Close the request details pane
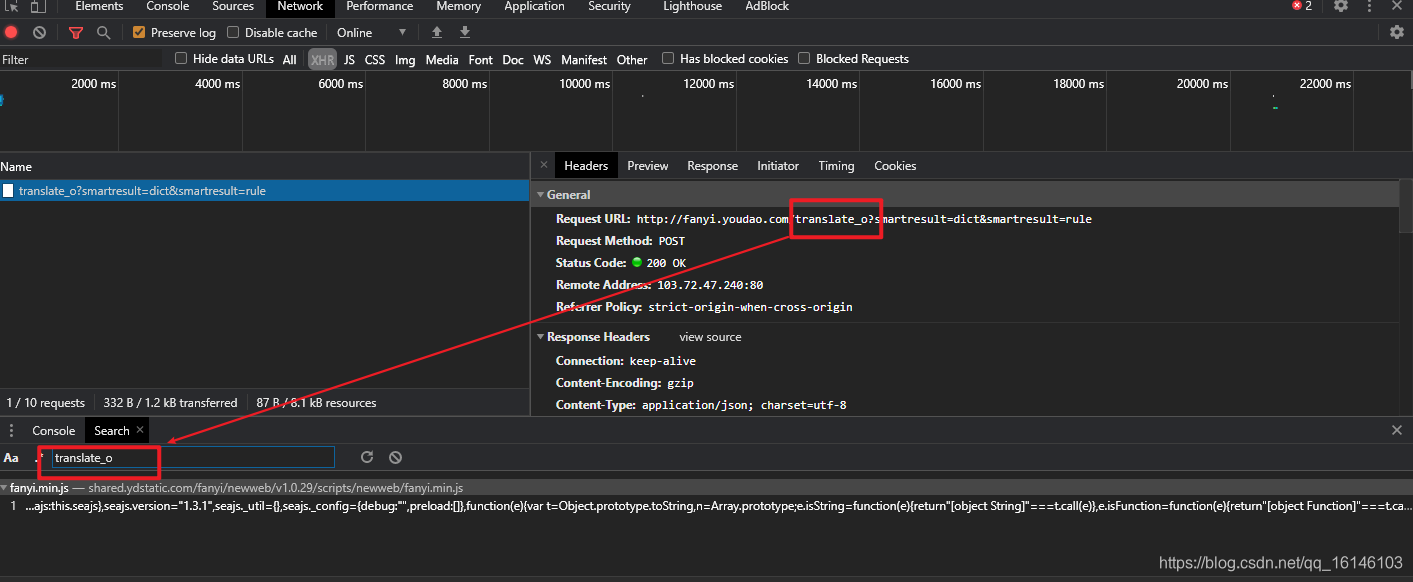This screenshot has width=1413, height=582. (544, 165)
